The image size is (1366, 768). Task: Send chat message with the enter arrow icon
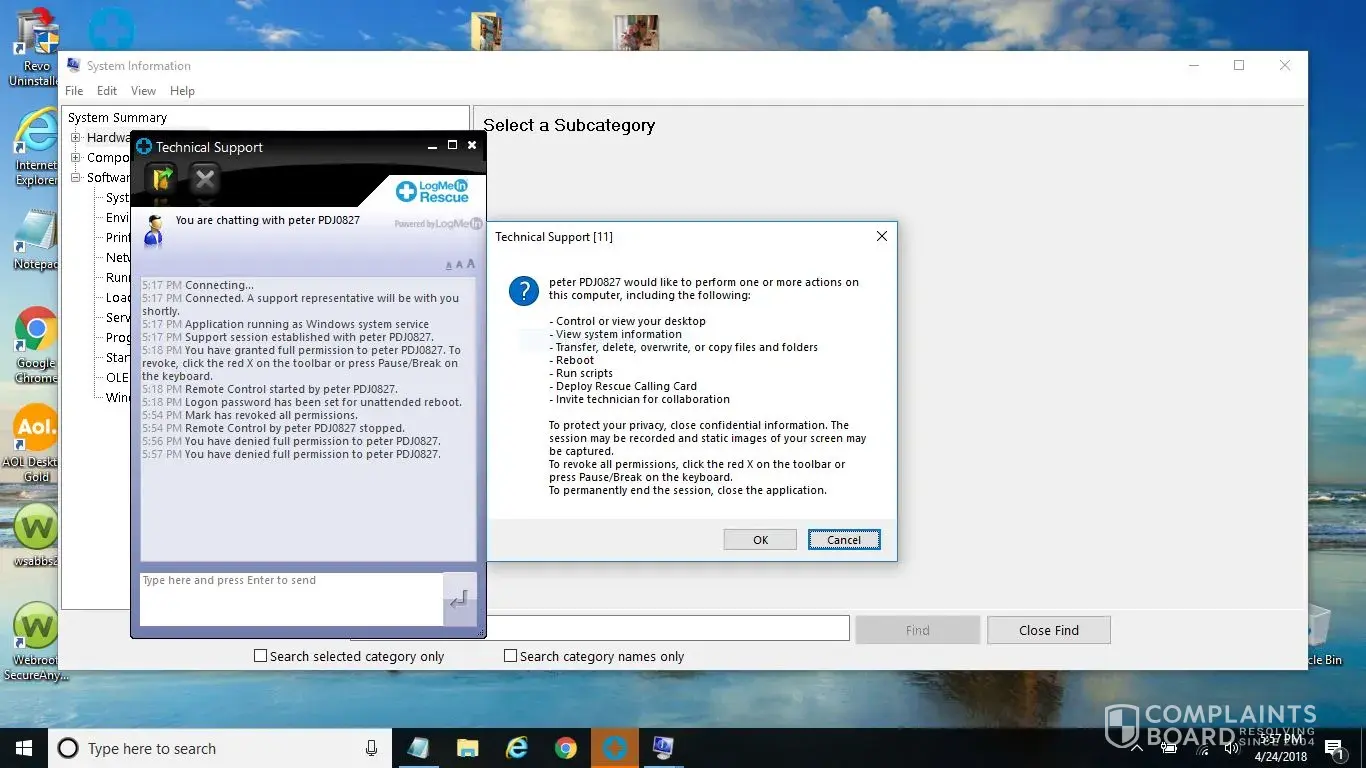click(459, 599)
